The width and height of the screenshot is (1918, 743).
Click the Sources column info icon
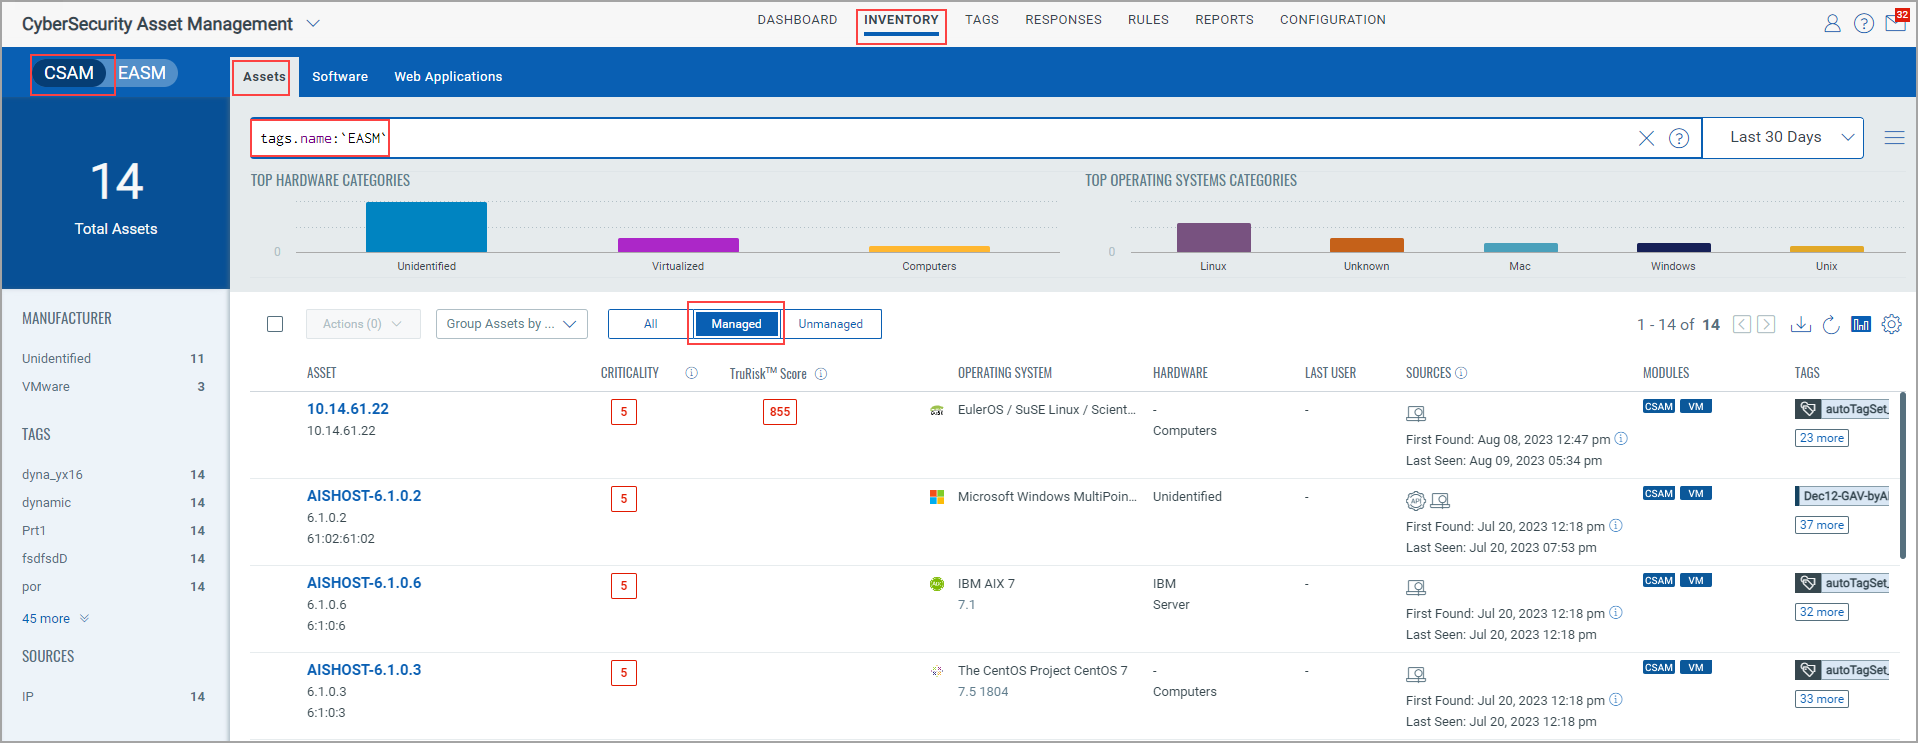[x=1461, y=373]
